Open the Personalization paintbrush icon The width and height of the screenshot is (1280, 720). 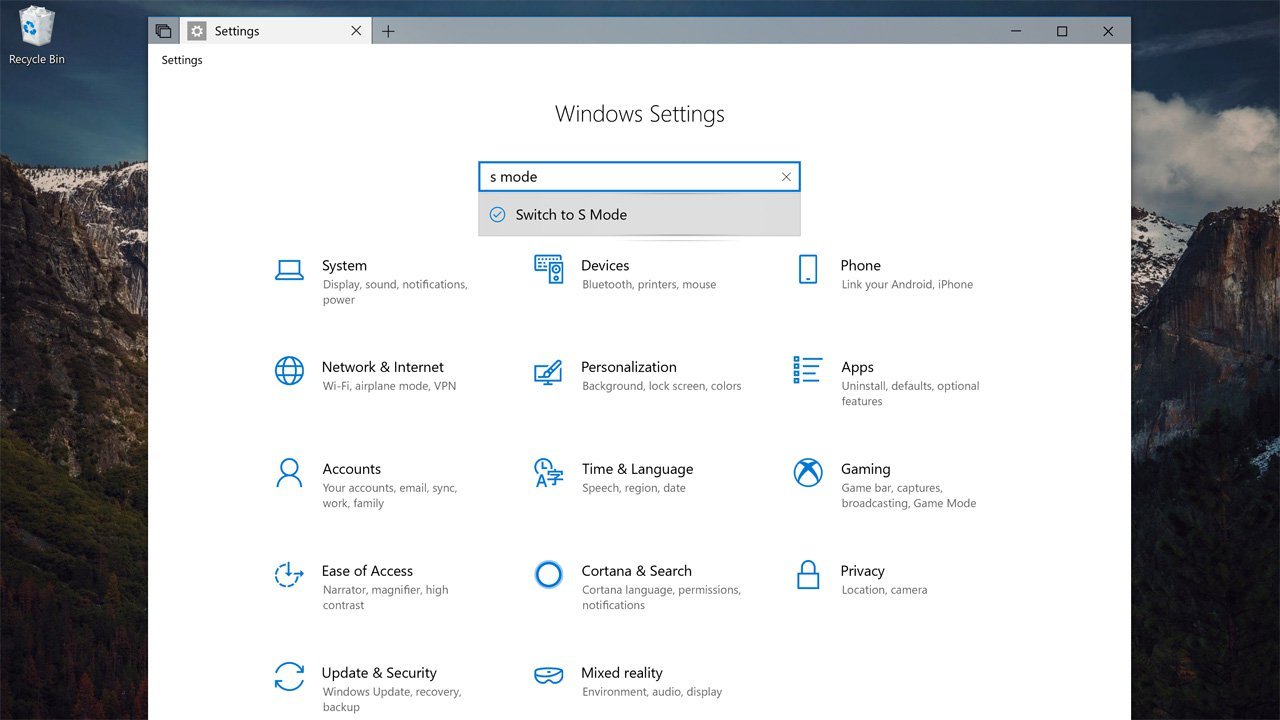(x=548, y=372)
